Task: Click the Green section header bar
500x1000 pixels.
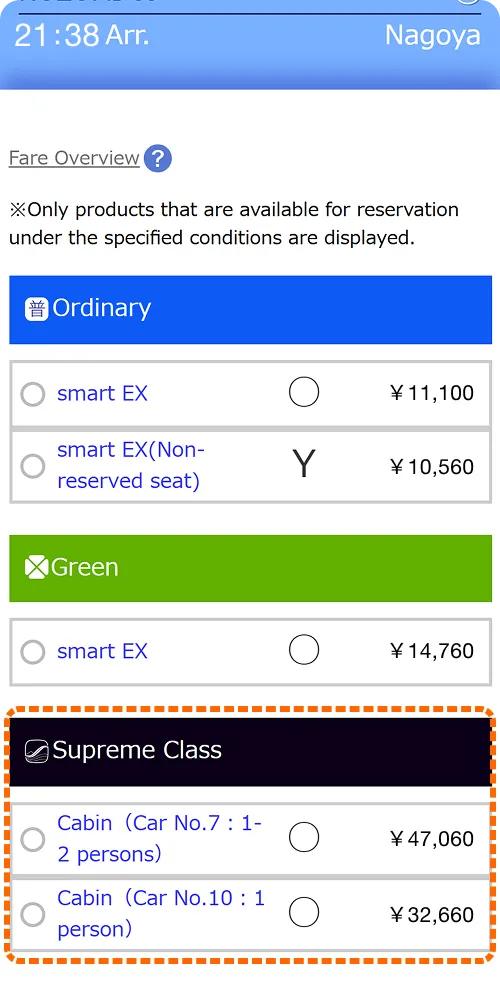Action: coord(251,568)
